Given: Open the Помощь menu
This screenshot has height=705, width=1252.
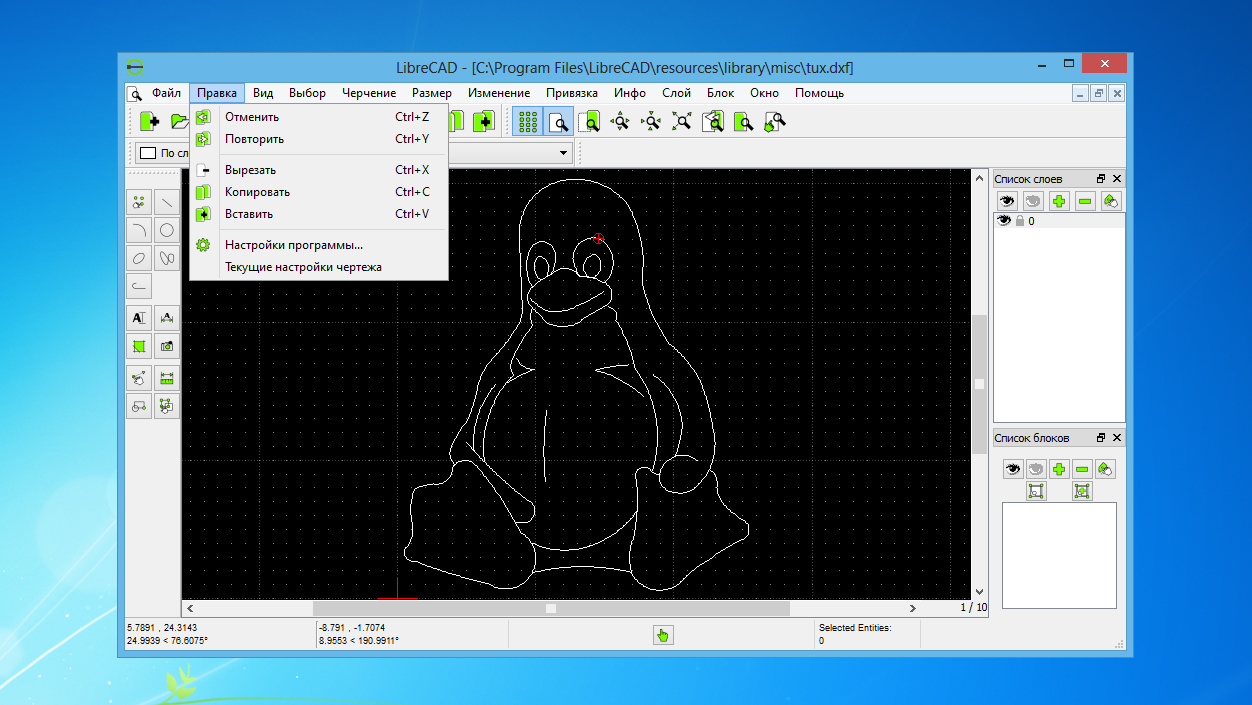Looking at the screenshot, I should pos(819,93).
